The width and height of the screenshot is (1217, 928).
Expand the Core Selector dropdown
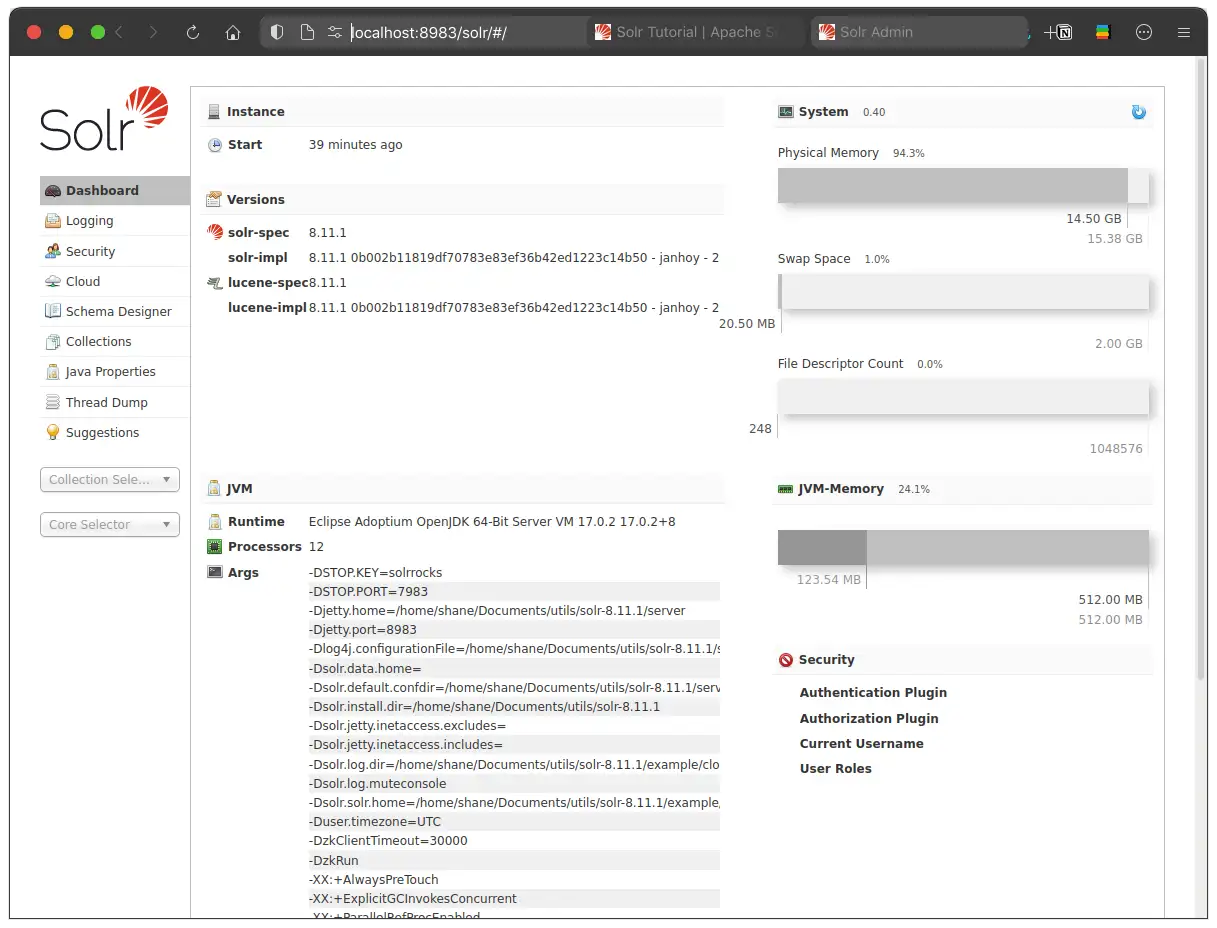110,525
